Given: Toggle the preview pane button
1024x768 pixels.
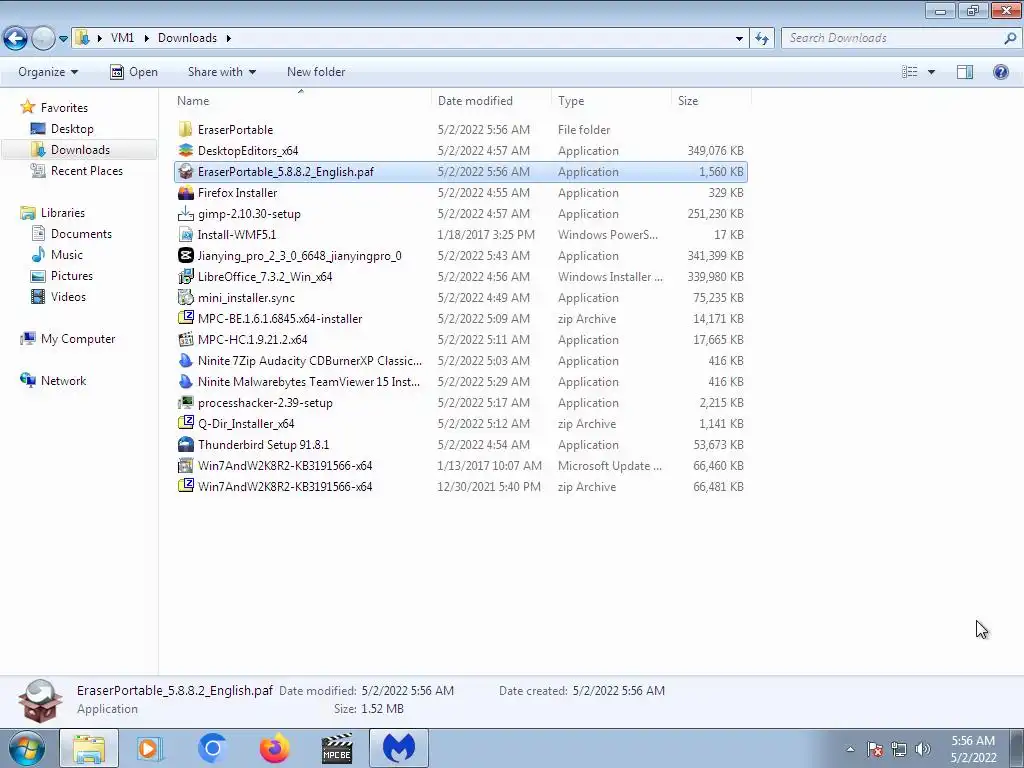Looking at the screenshot, I should click(965, 72).
